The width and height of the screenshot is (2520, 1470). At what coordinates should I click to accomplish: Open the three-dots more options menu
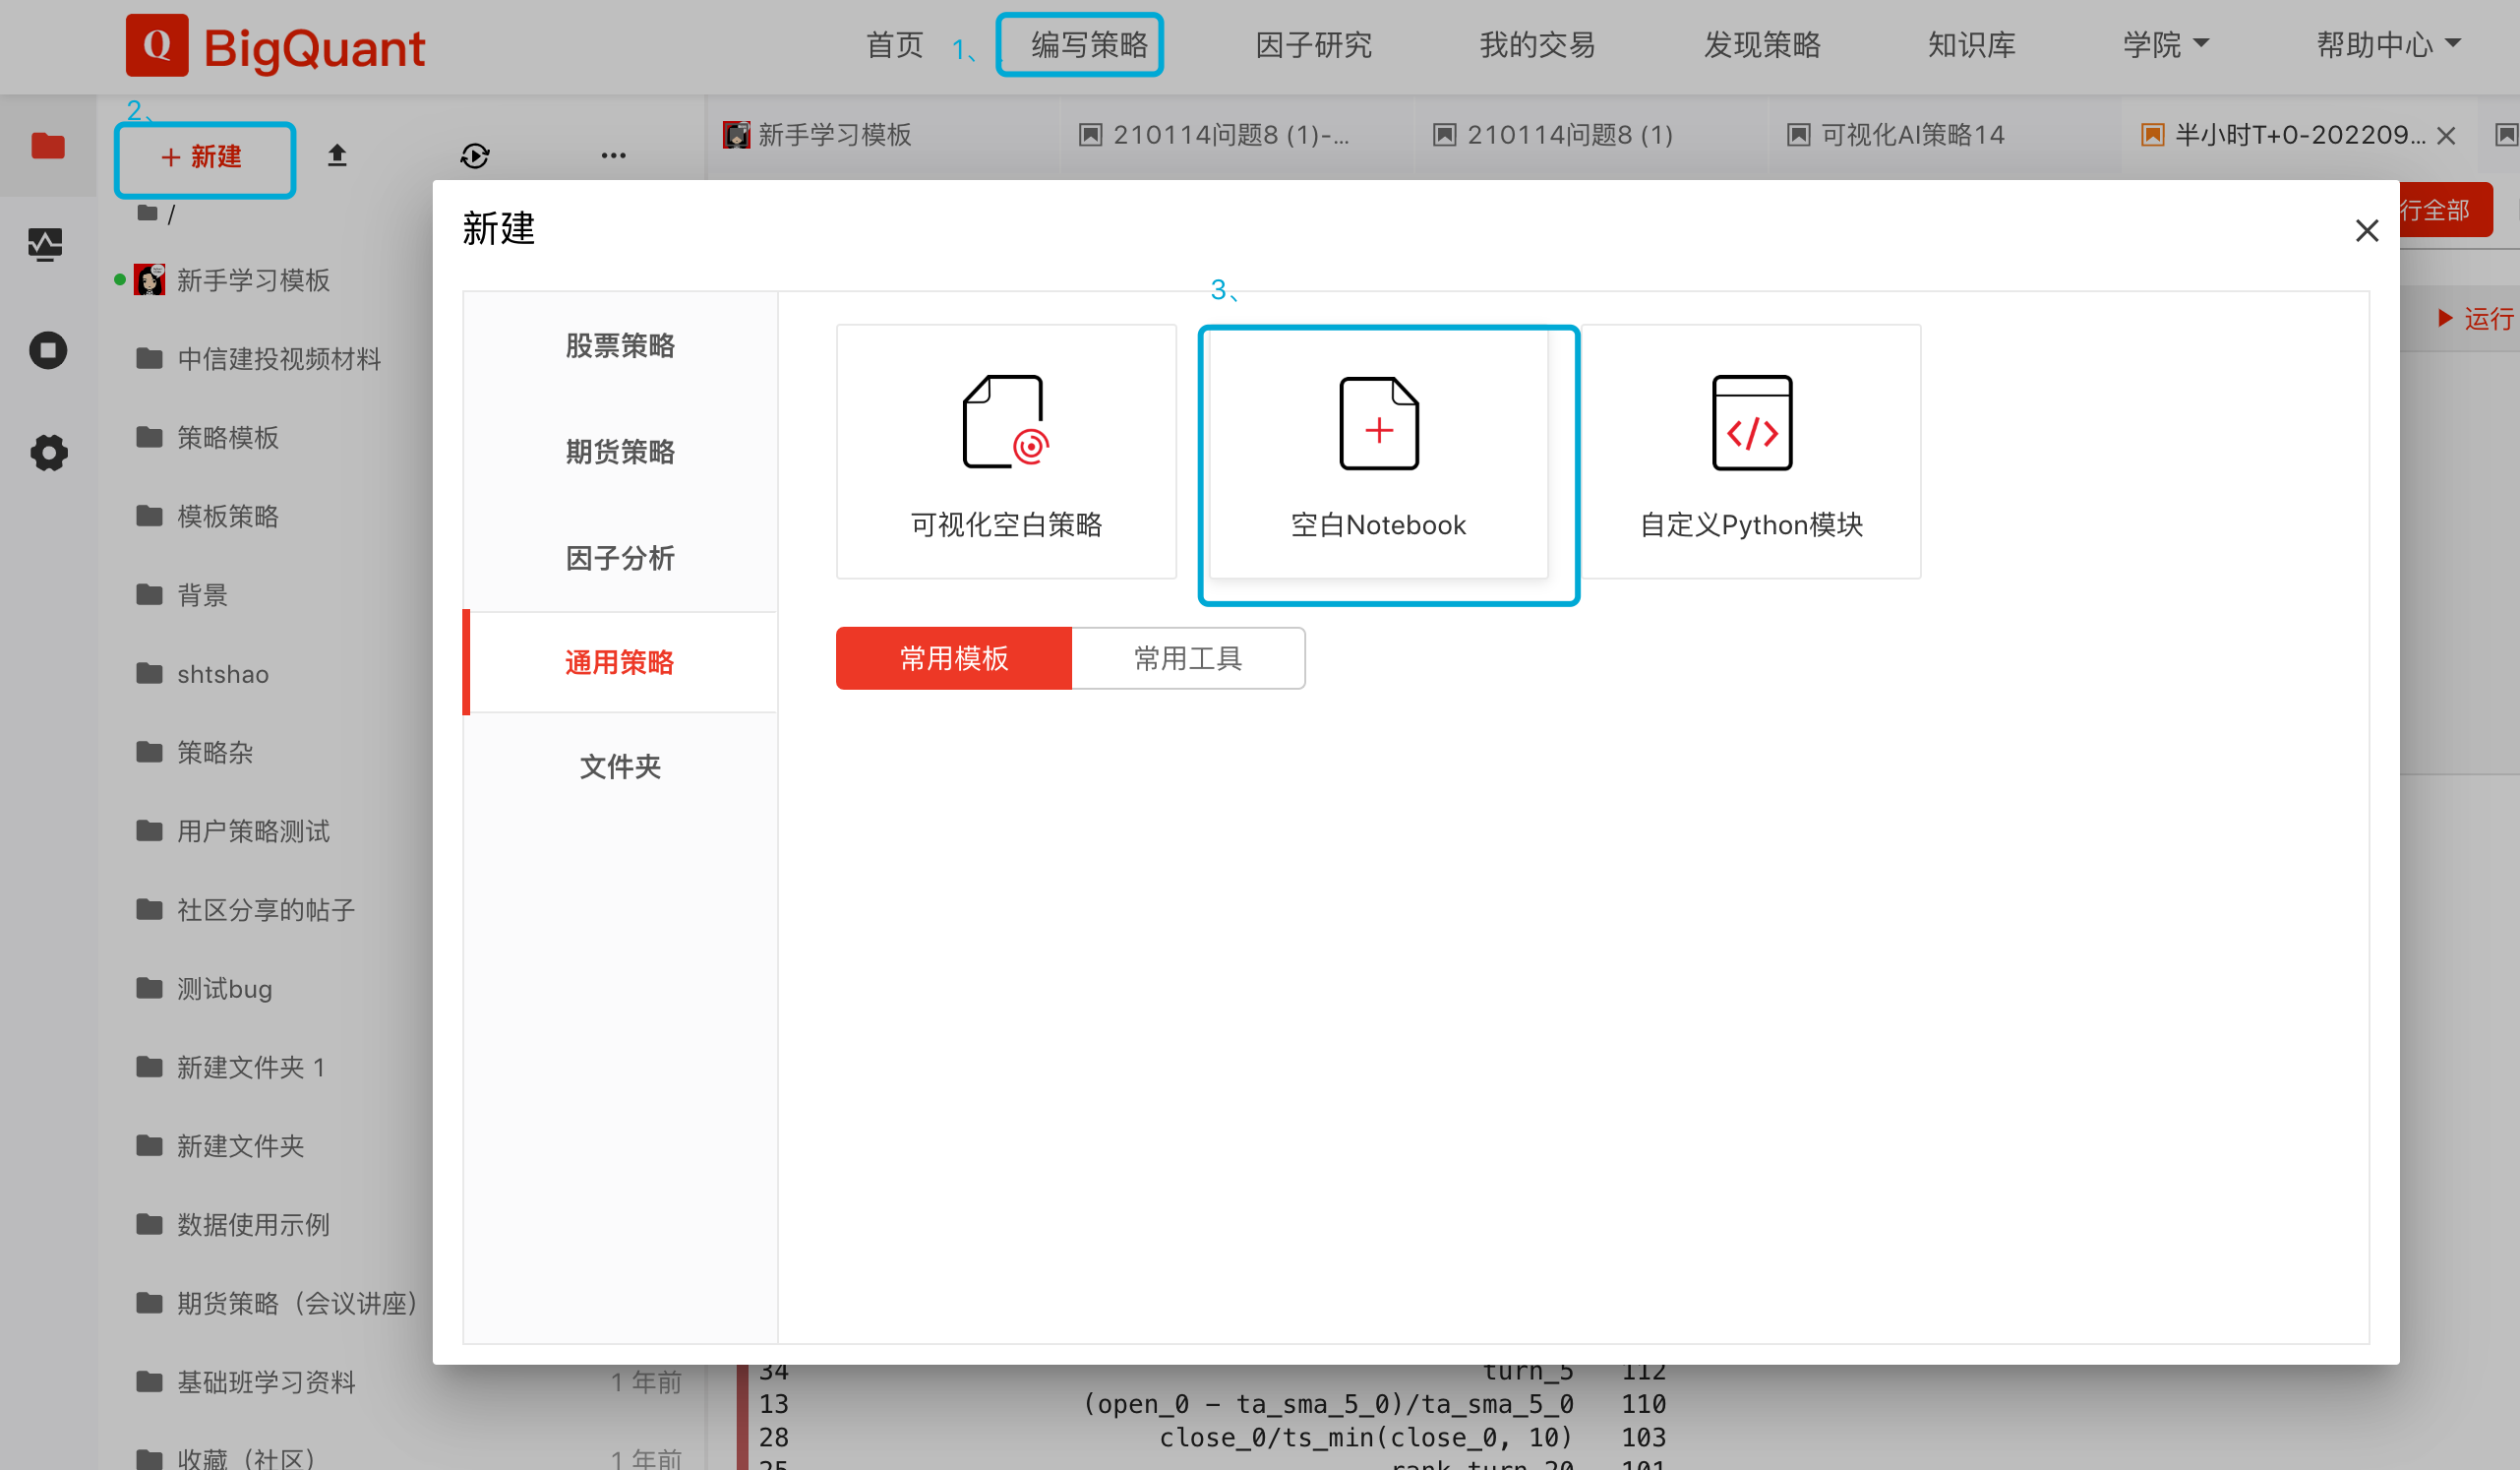coord(613,156)
